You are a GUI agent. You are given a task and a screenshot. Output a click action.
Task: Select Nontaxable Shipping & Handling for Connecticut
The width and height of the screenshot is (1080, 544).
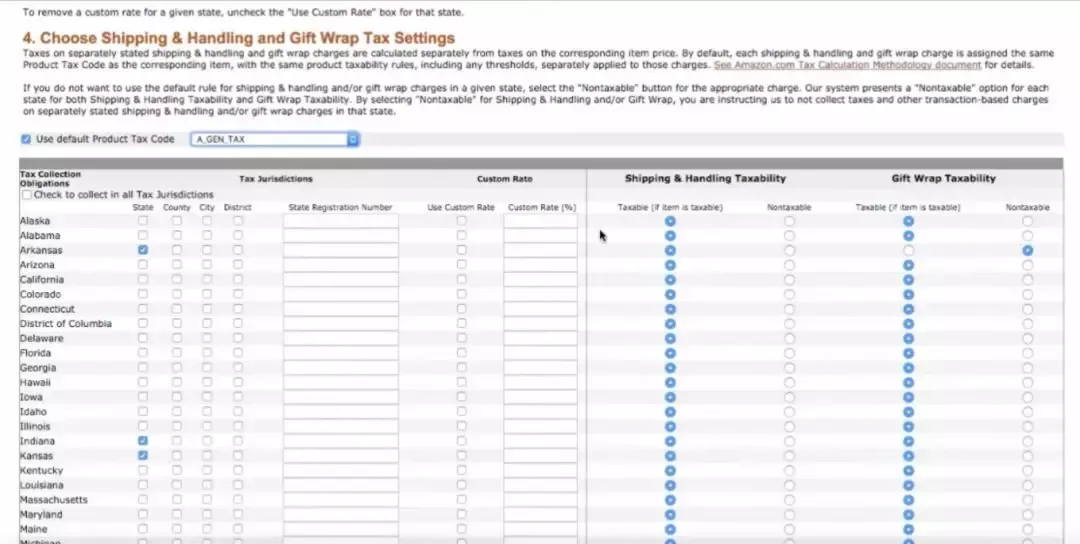pos(789,309)
